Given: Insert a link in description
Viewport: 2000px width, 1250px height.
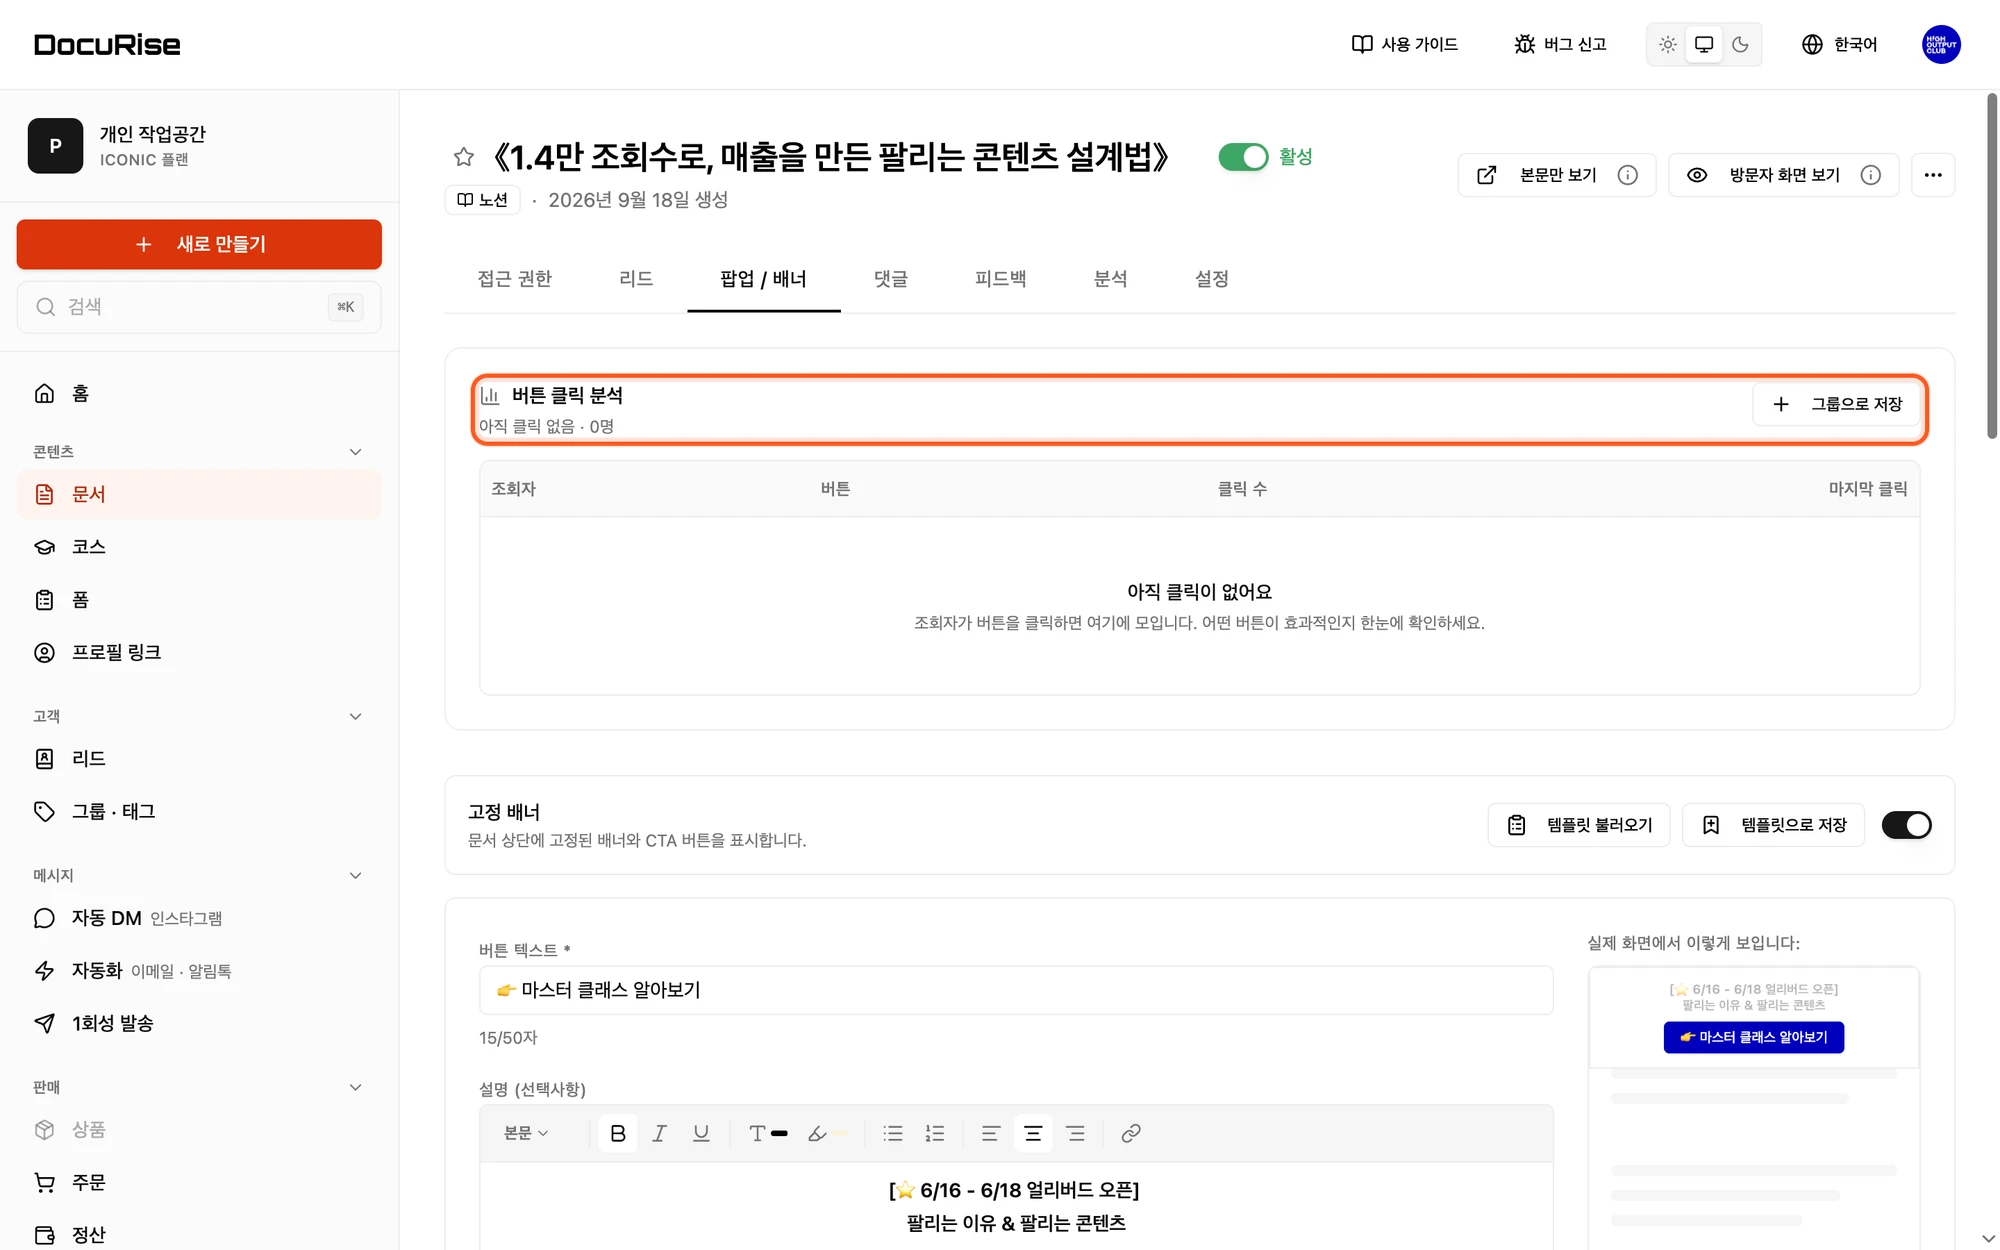Looking at the screenshot, I should [1131, 1133].
